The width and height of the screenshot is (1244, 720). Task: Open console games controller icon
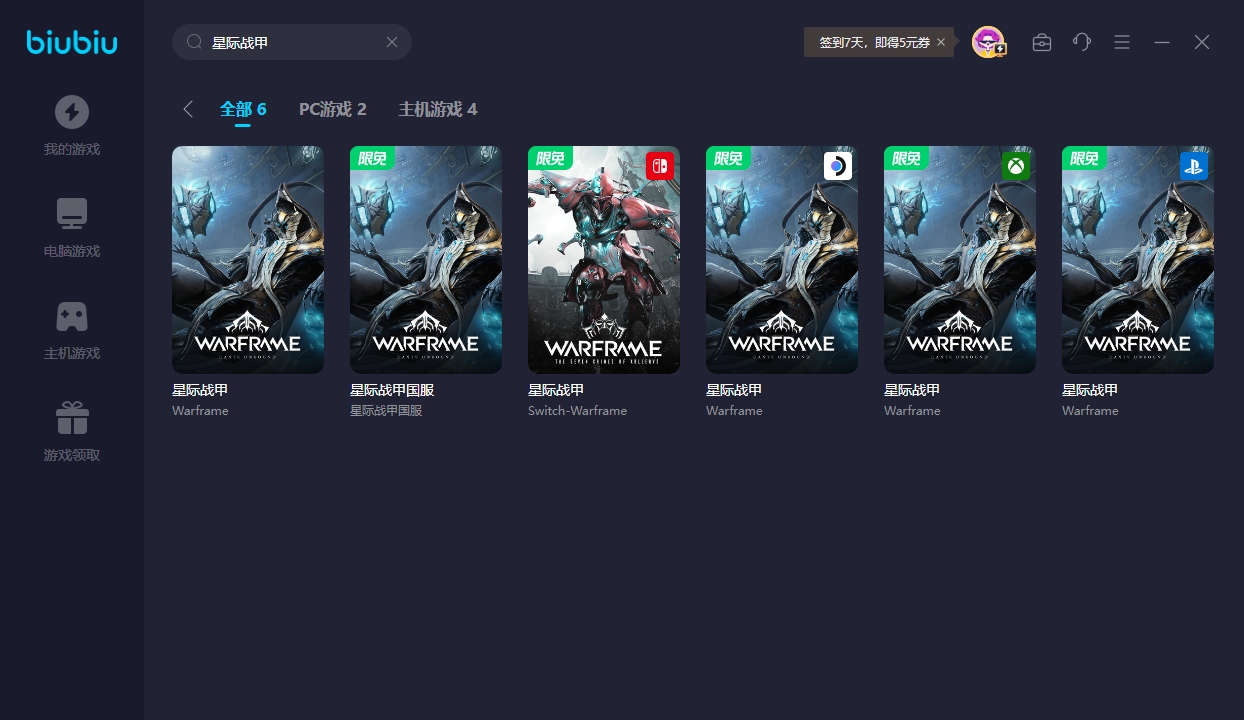[72, 316]
